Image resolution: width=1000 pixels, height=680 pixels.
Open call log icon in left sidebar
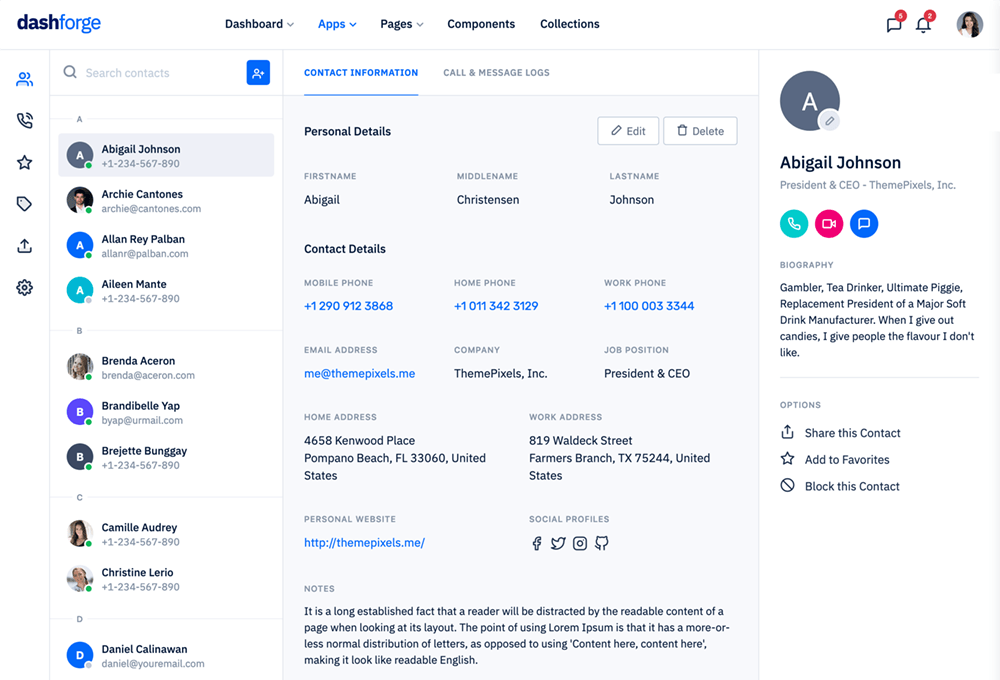tap(25, 121)
